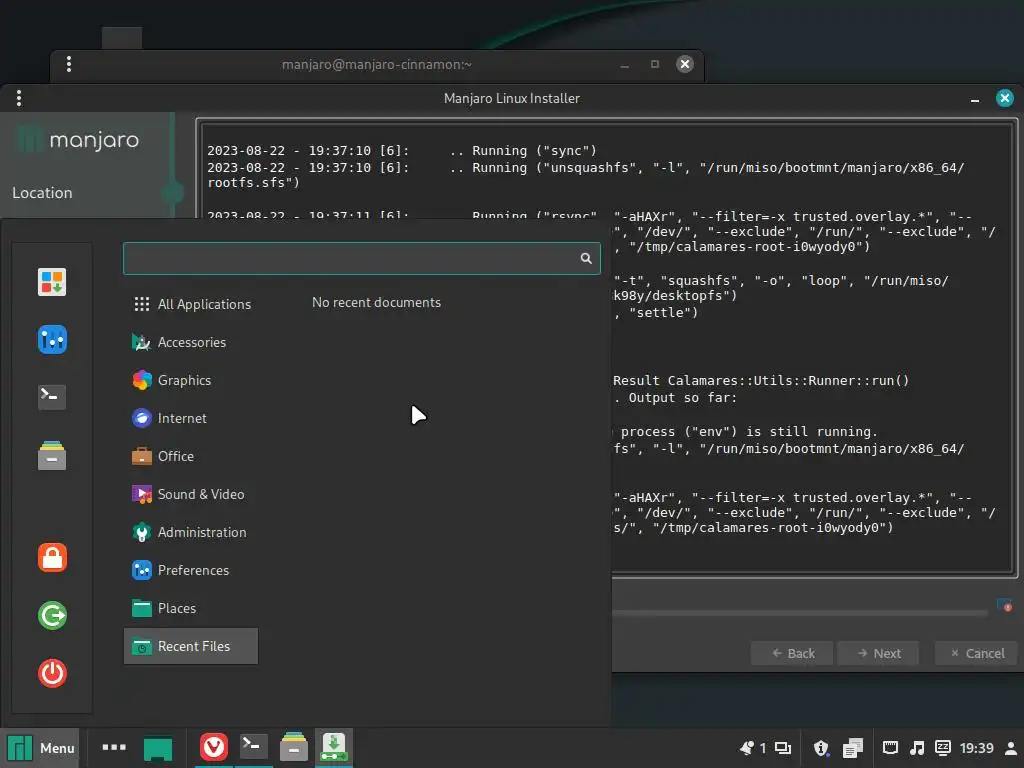Select the Graphics category

coord(191,380)
